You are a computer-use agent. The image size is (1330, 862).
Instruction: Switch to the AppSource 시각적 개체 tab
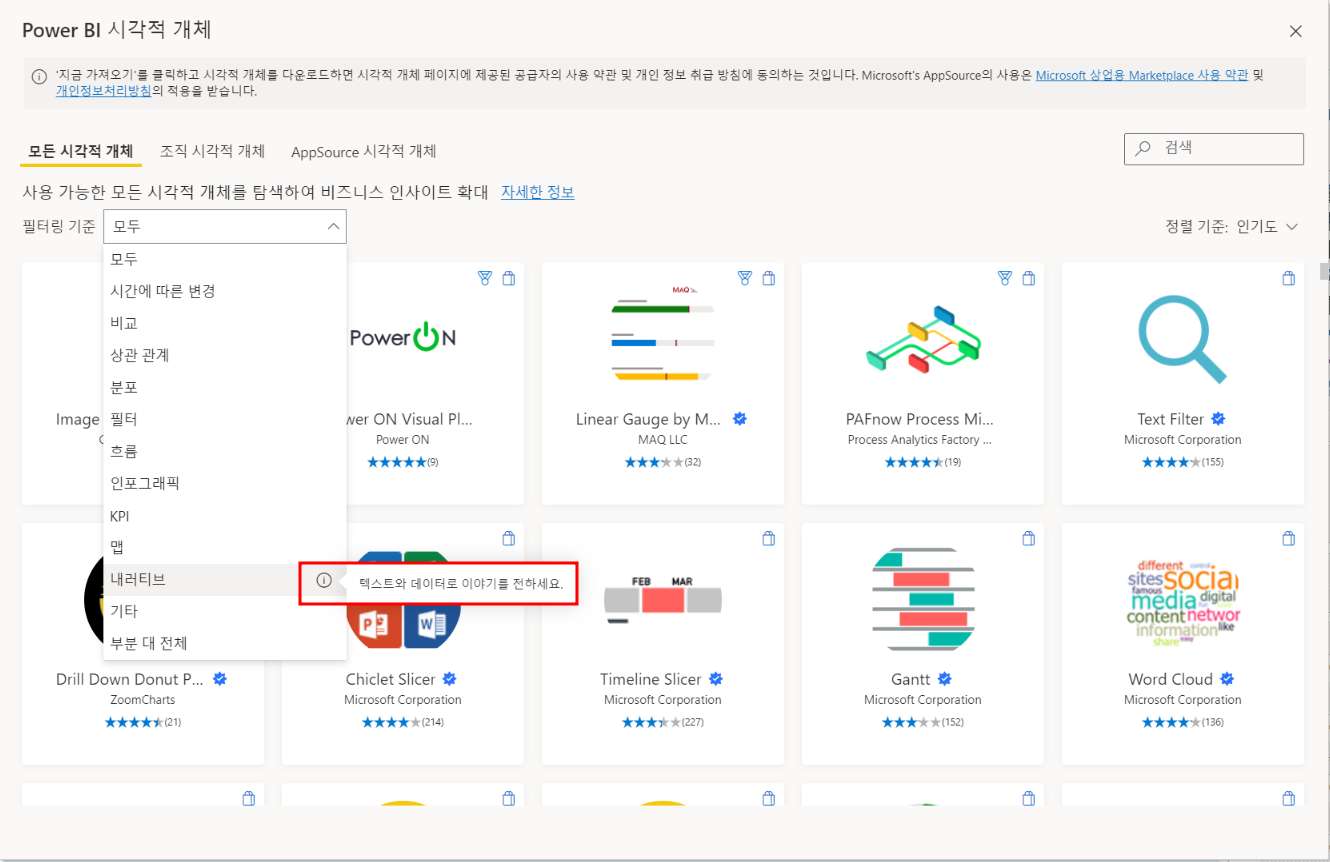tap(364, 152)
